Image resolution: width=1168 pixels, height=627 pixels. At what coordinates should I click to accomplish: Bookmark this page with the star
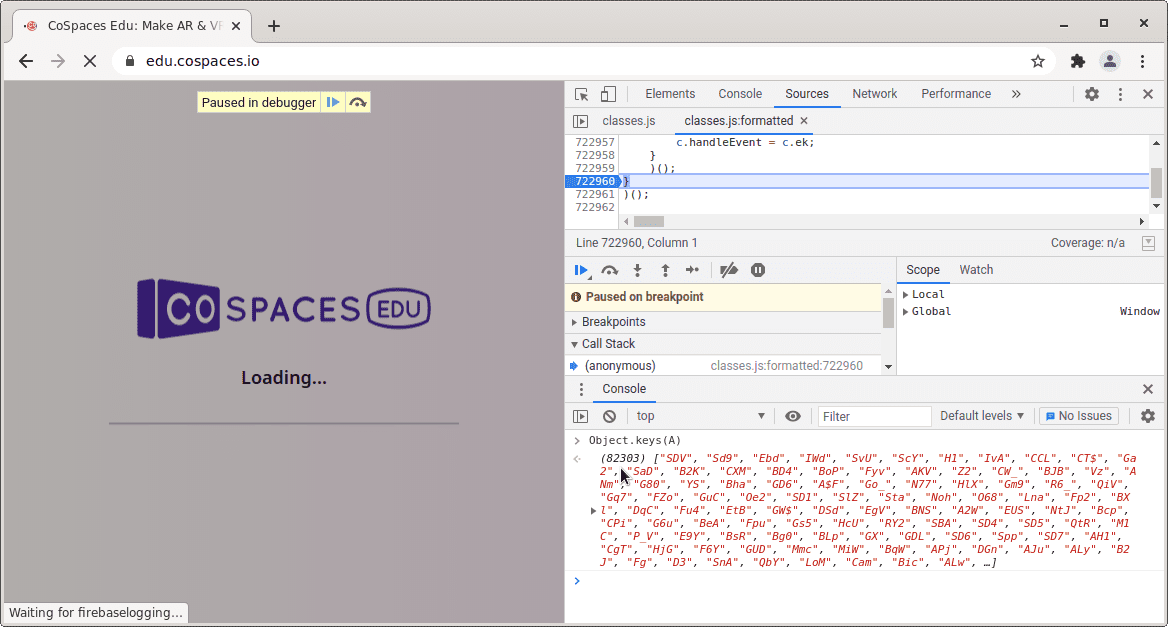1038,61
